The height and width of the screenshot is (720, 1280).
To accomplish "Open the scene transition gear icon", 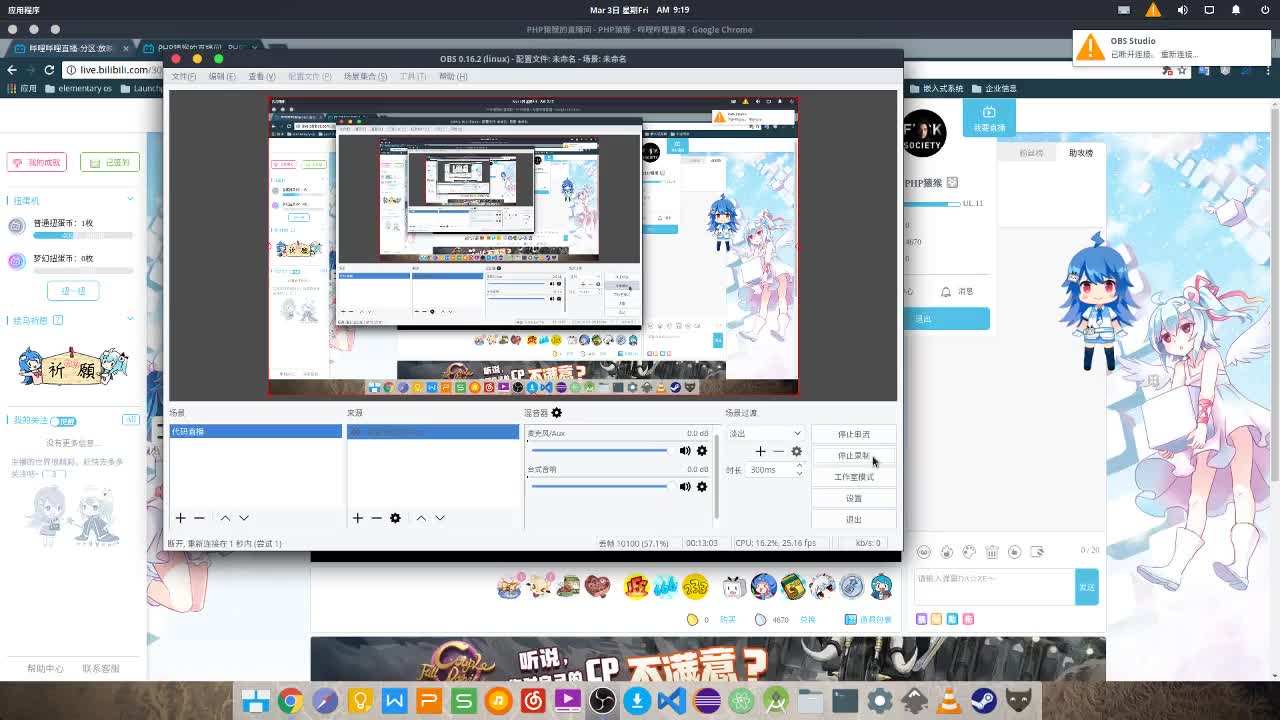I will [795, 451].
